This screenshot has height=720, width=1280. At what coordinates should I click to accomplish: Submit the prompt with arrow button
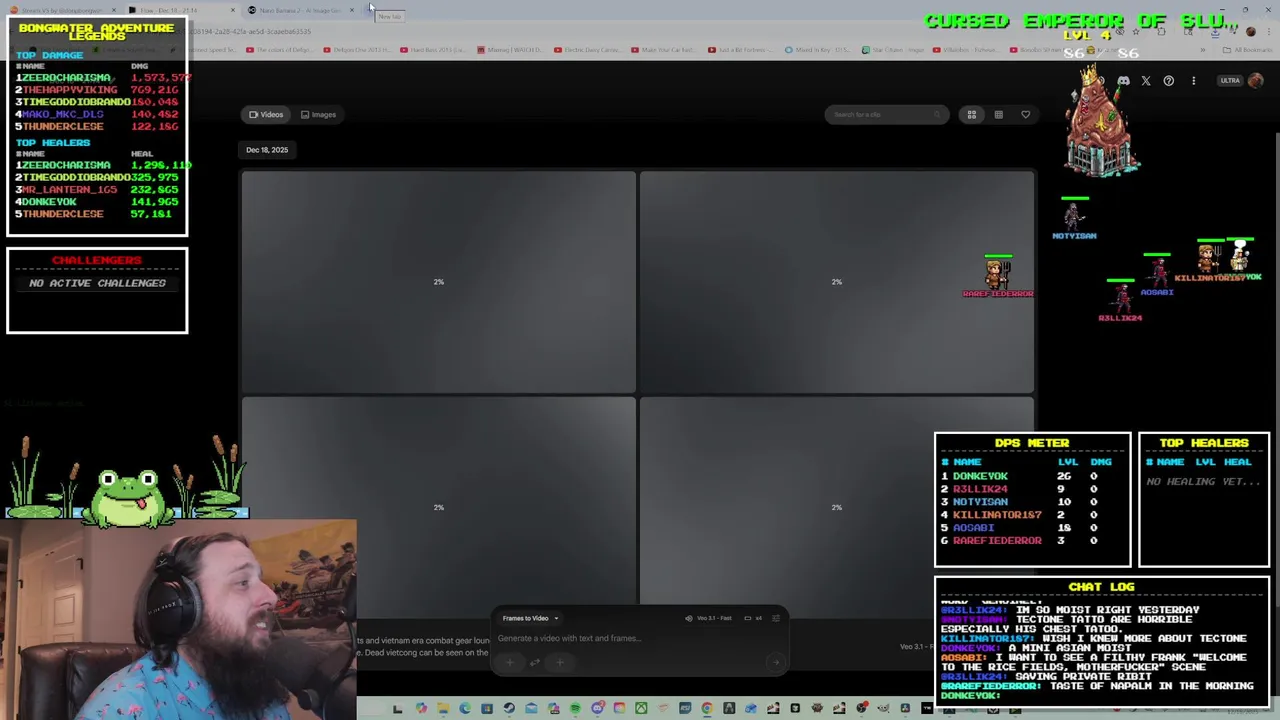(775, 662)
